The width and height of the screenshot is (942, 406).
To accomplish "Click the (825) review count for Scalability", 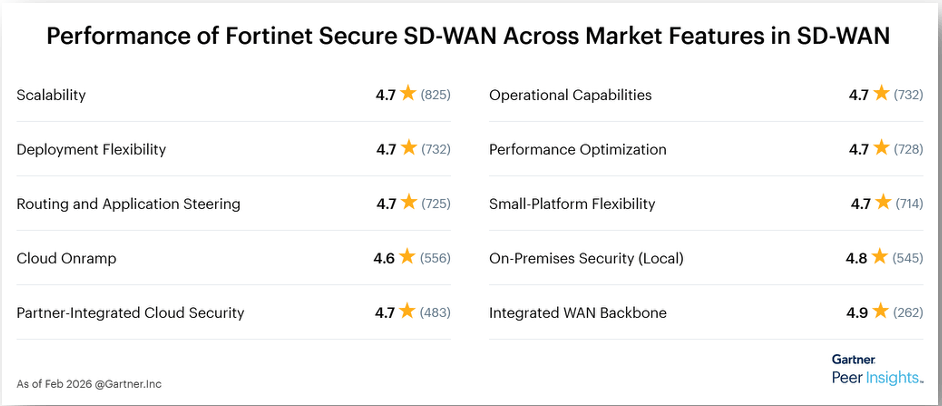I will (x=435, y=95).
